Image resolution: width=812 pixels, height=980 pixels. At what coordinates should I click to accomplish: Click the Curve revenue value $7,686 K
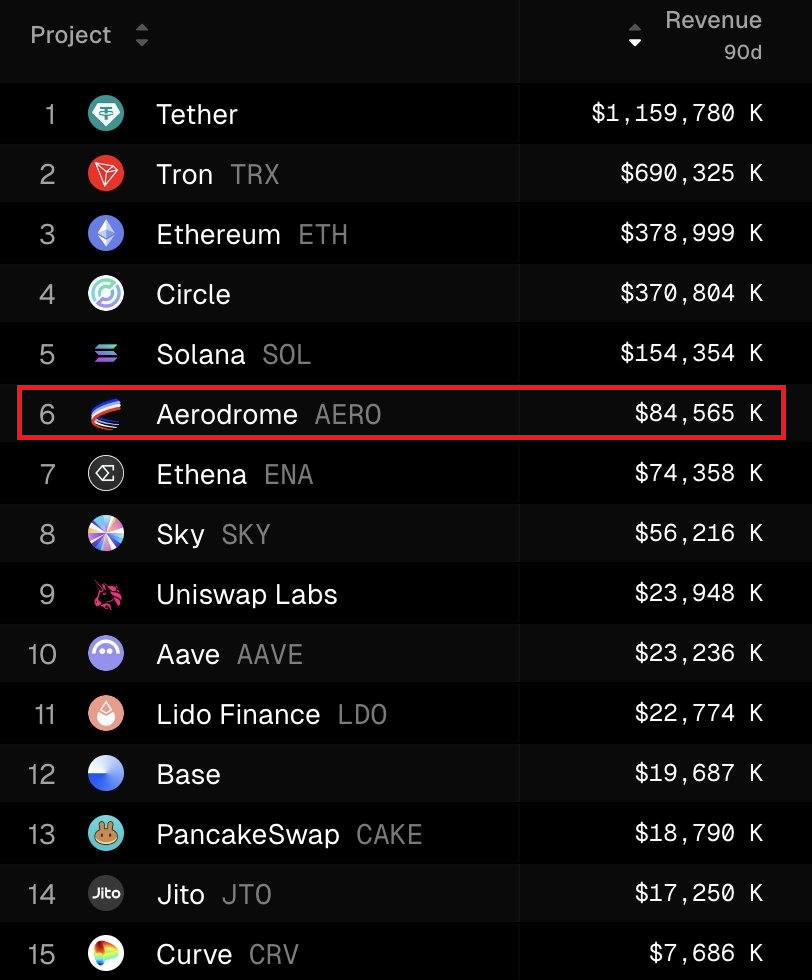706,953
